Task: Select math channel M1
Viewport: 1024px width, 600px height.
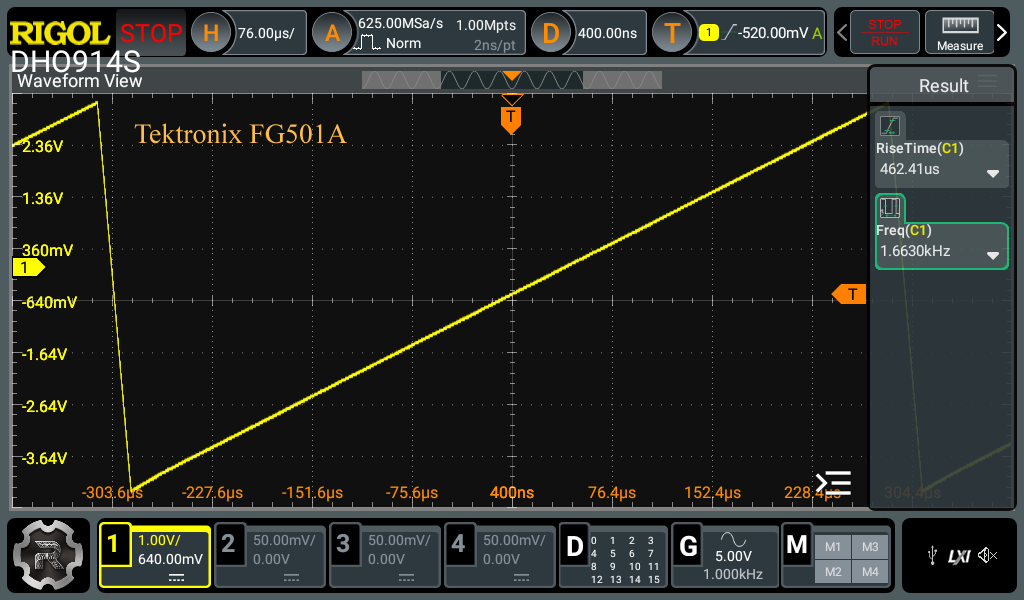Action: [x=833, y=547]
